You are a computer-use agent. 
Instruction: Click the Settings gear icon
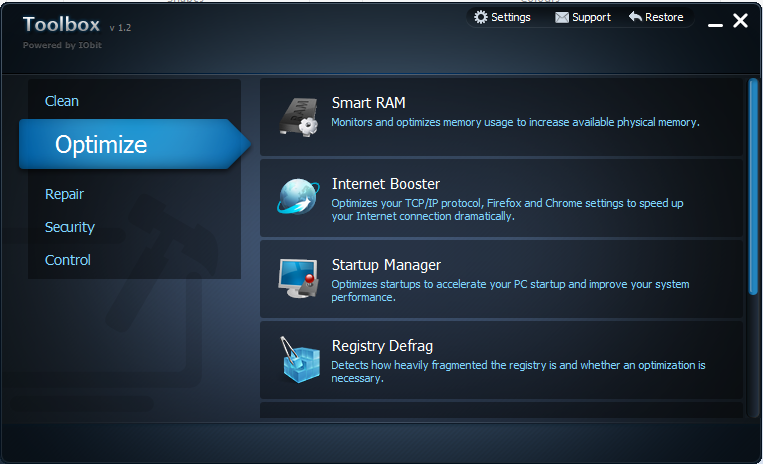pyautogui.click(x=481, y=17)
